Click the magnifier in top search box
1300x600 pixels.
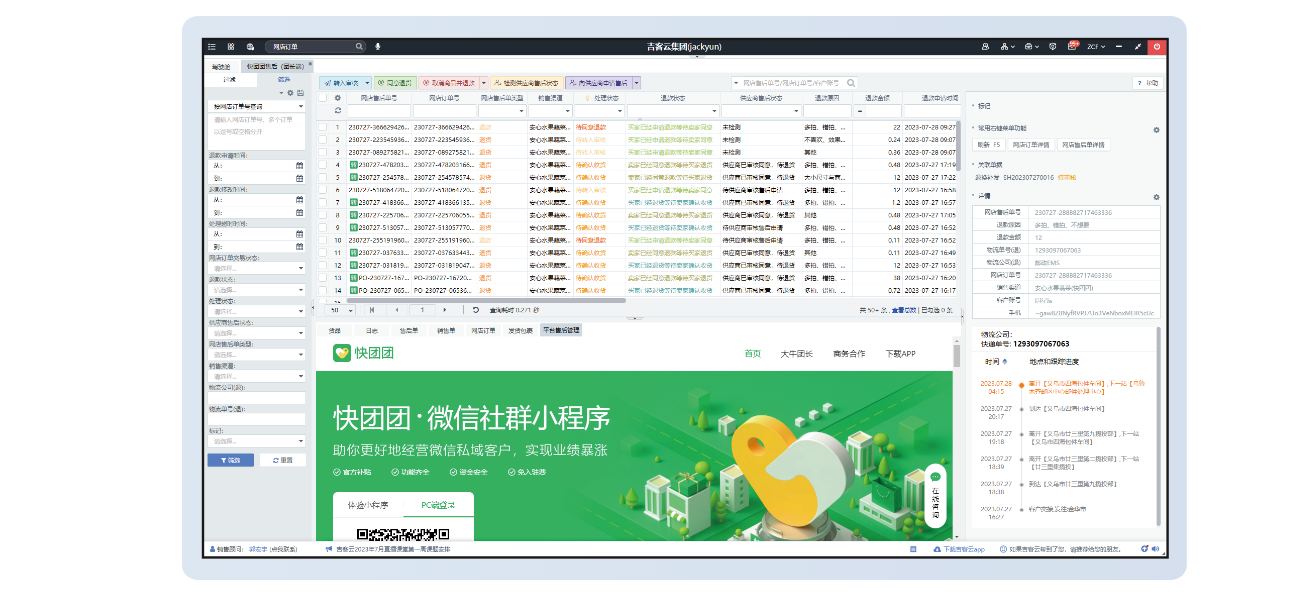point(360,46)
